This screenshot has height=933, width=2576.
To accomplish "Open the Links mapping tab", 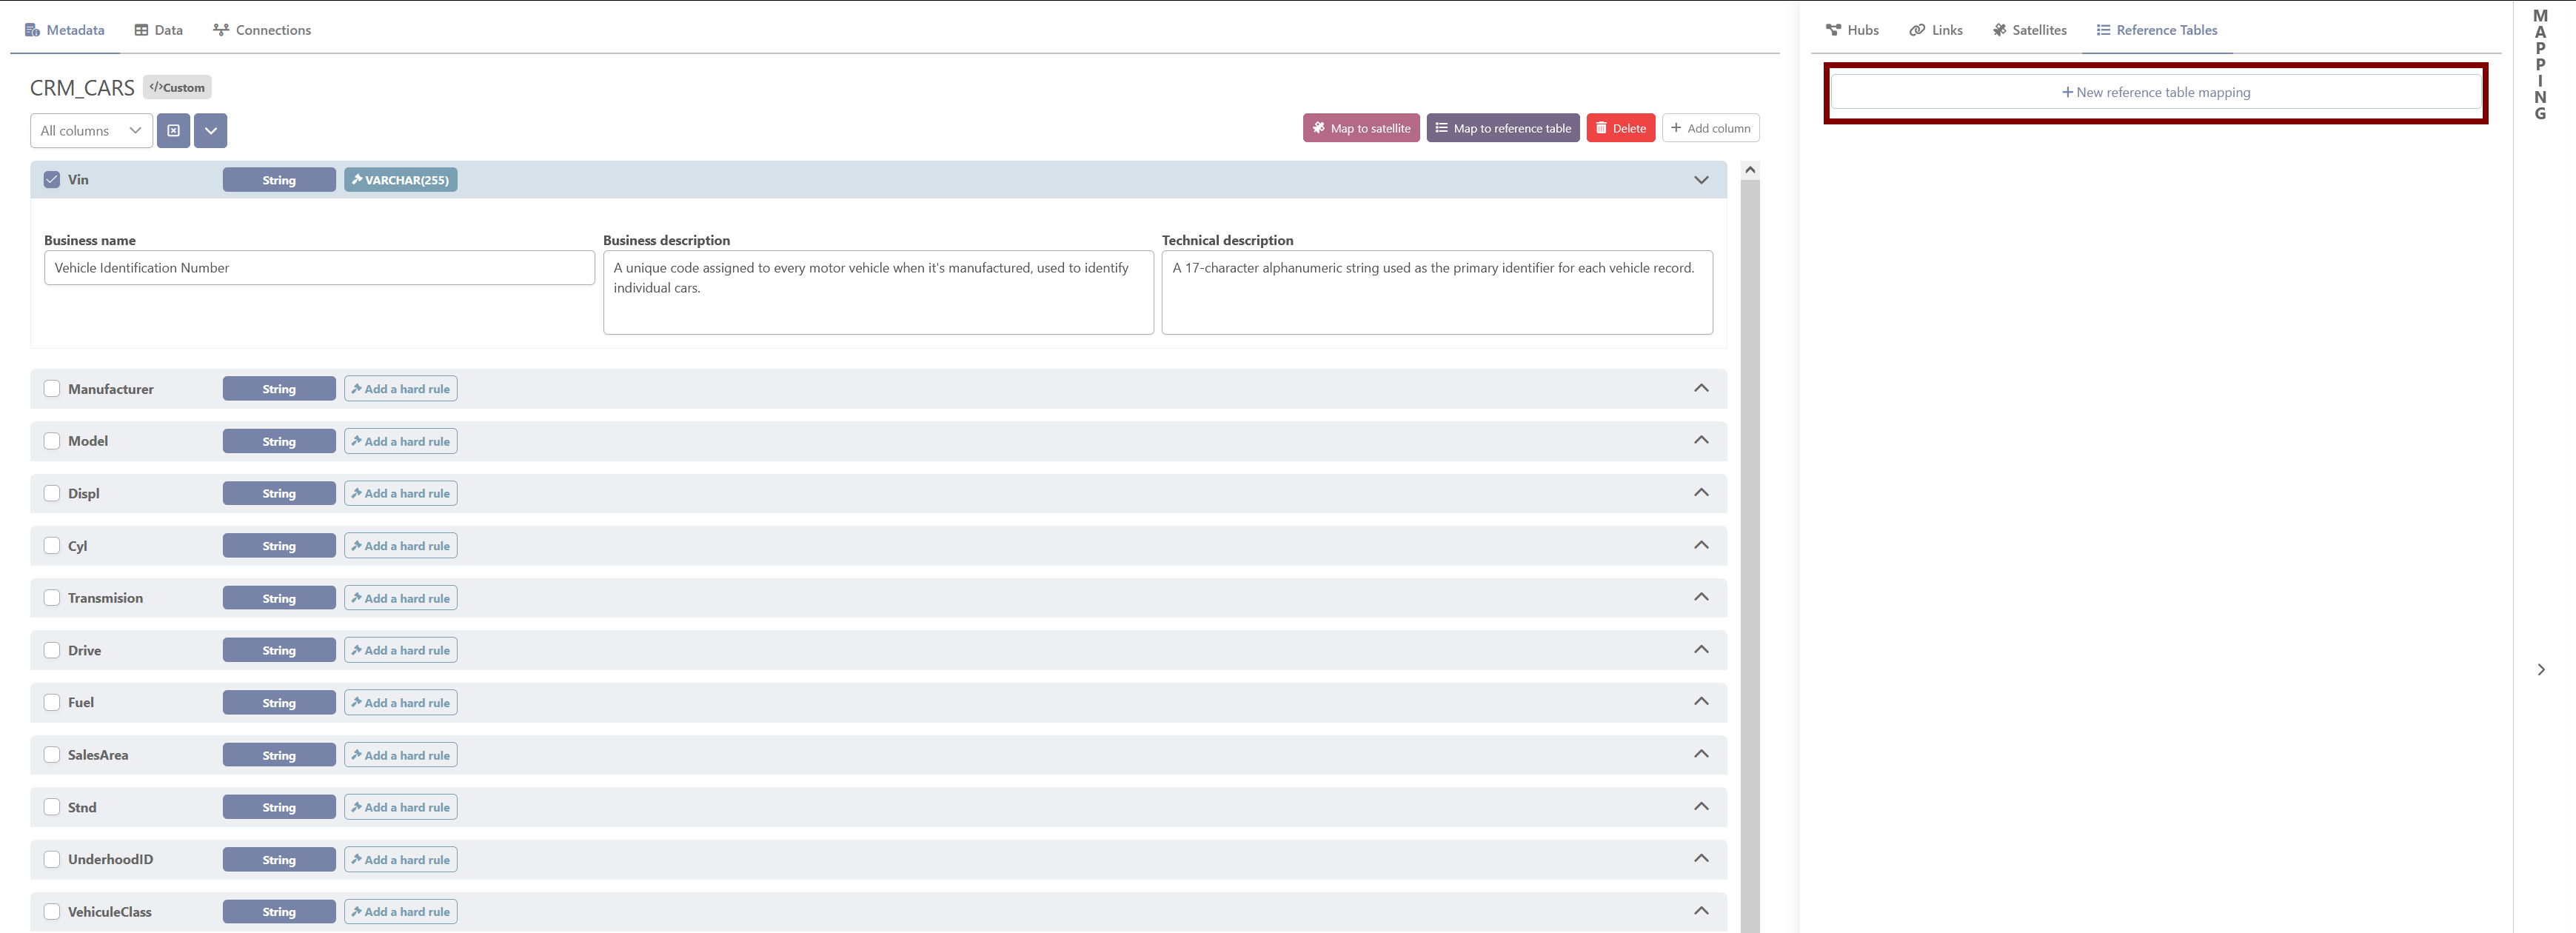I will [1936, 30].
